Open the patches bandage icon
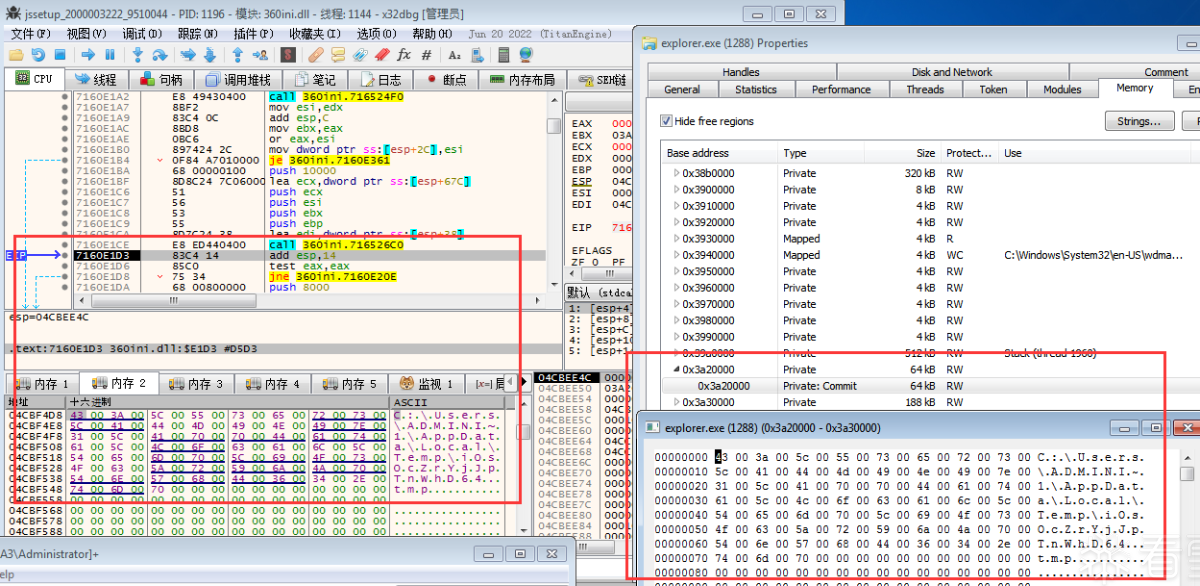 point(316,55)
